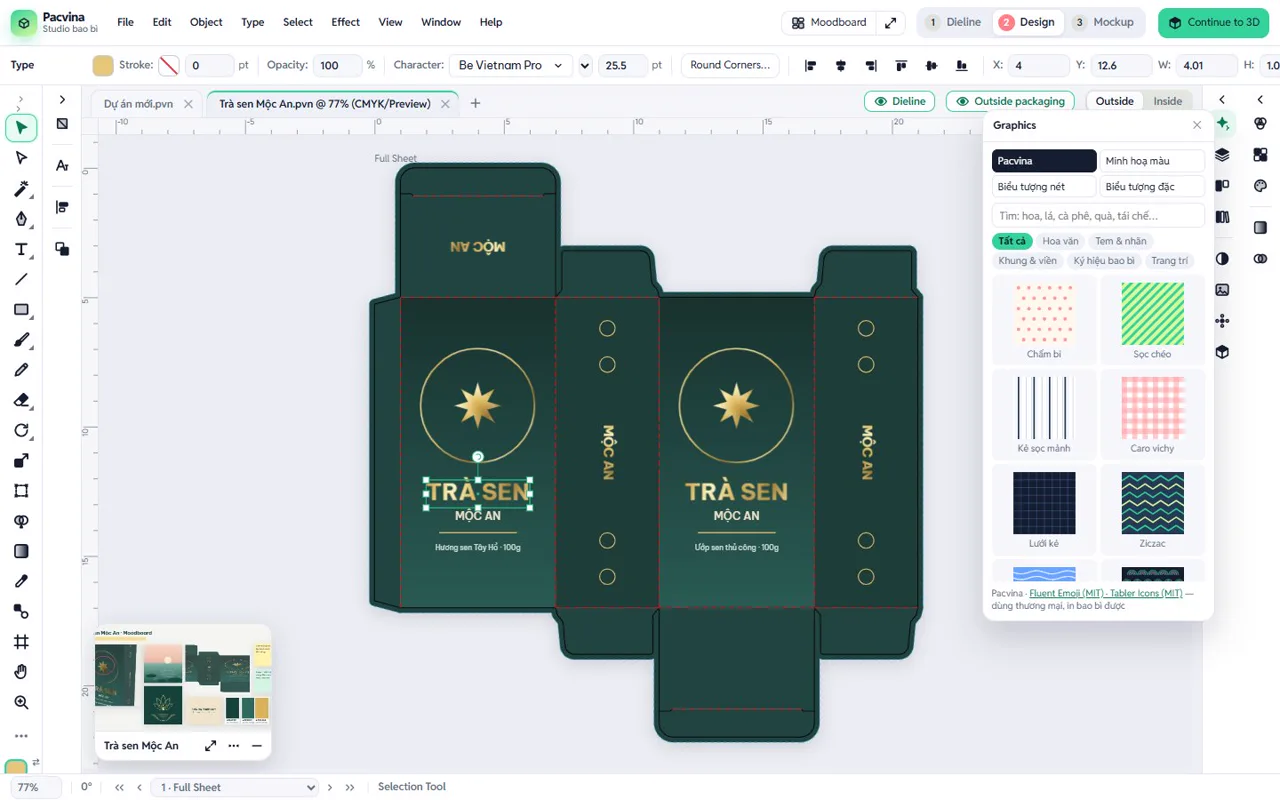
Task: Select the Hoa văn filter chip
Action: (x=1060, y=241)
